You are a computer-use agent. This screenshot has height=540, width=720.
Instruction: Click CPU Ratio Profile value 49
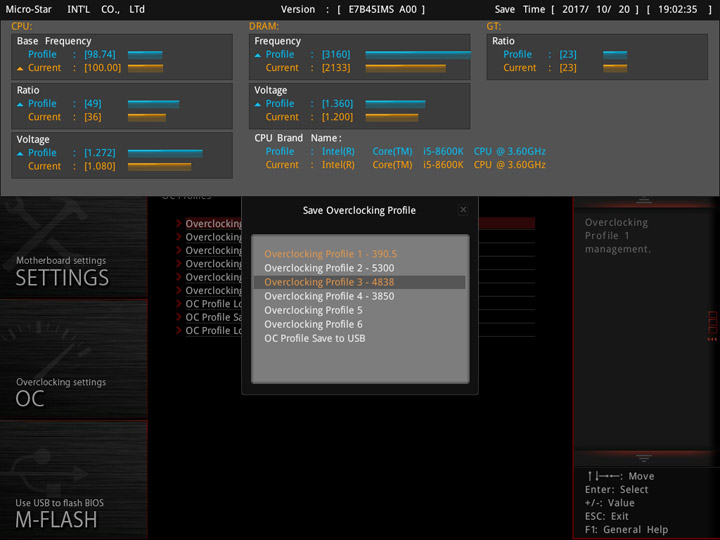[x=93, y=103]
